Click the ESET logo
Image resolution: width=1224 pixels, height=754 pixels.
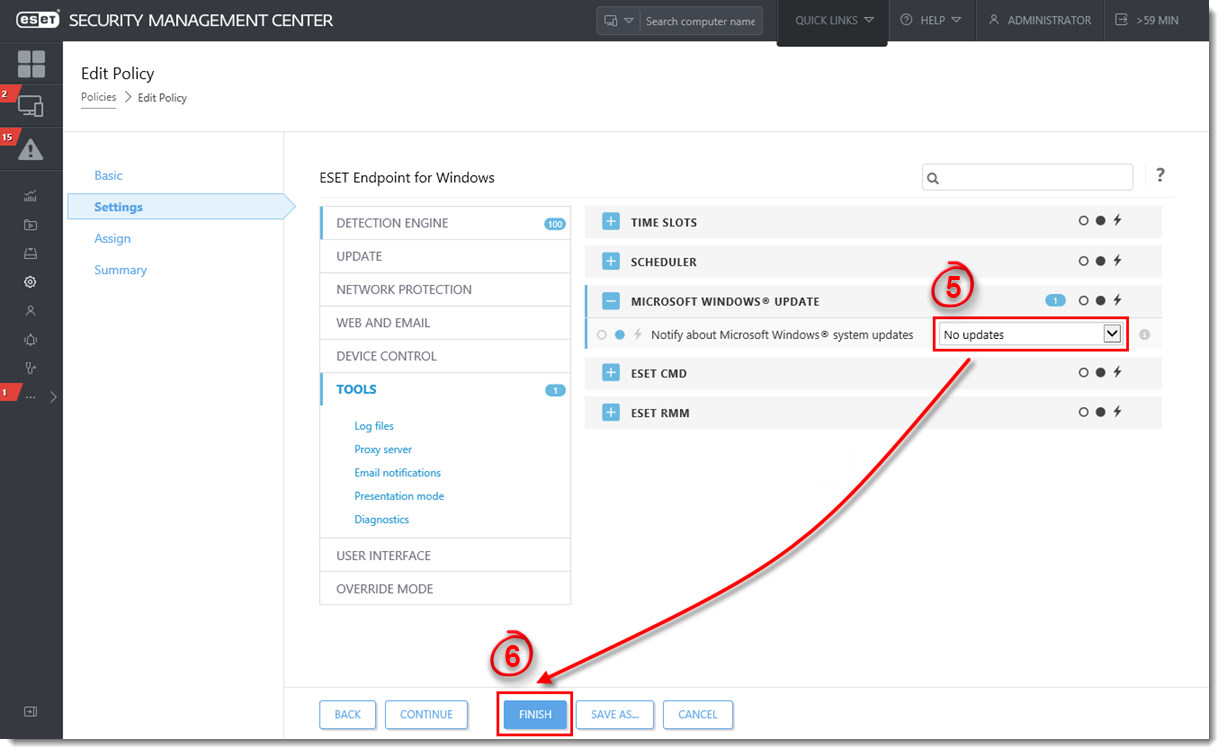coord(37,20)
